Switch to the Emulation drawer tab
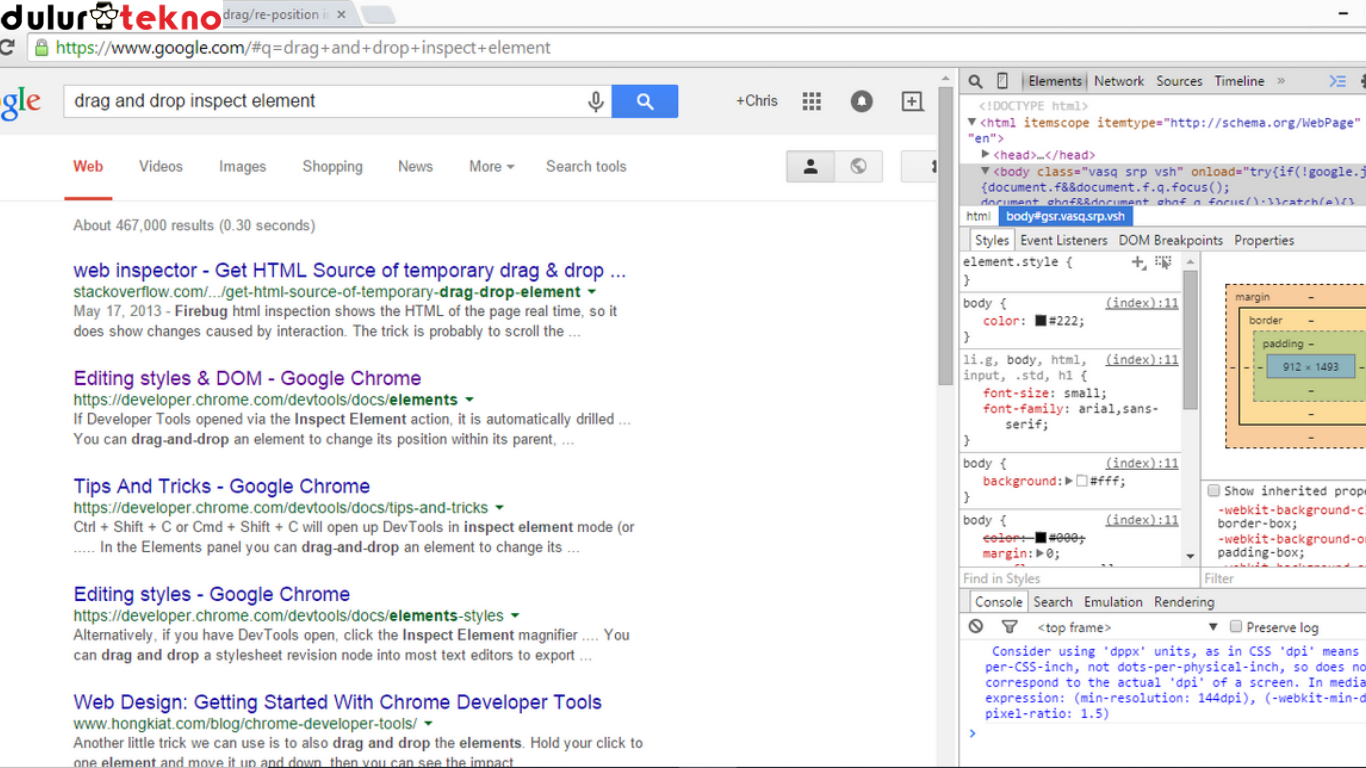 [1113, 602]
